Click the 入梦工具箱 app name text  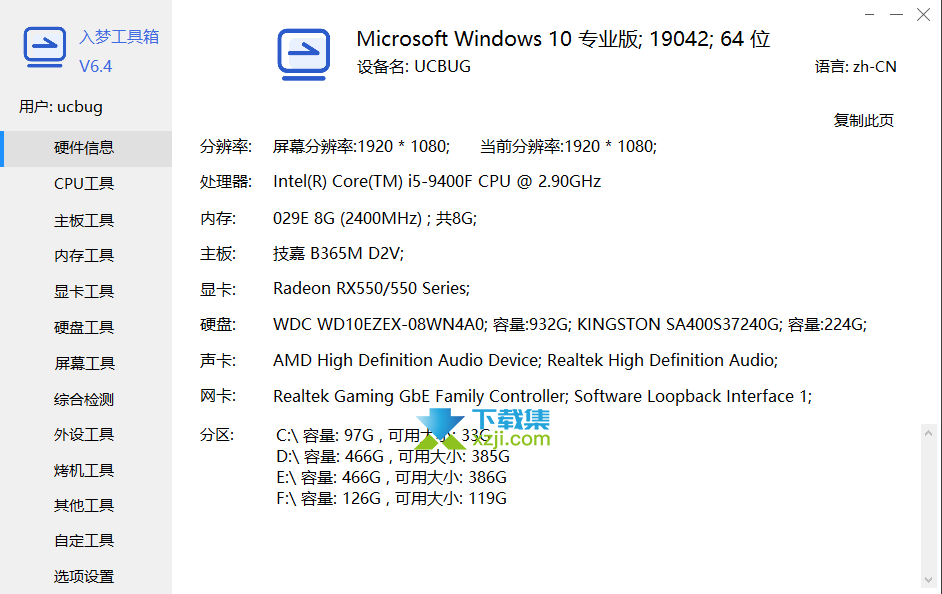pyautogui.click(x=119, y=37)
